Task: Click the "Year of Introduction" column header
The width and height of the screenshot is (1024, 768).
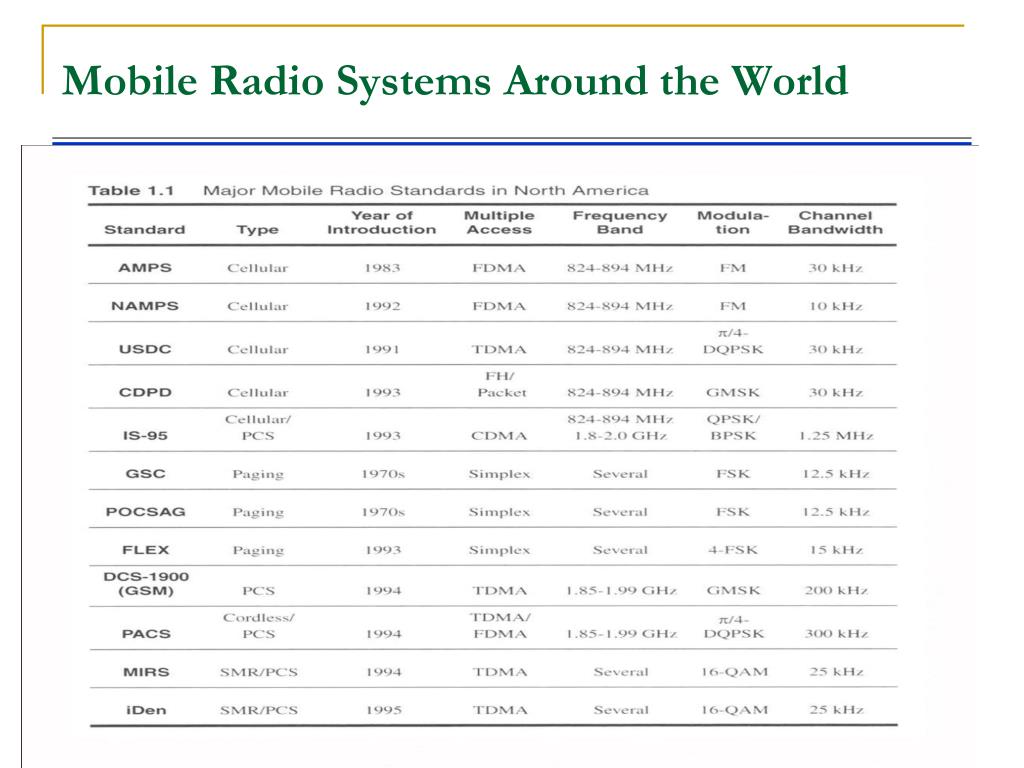Action: 381,223
